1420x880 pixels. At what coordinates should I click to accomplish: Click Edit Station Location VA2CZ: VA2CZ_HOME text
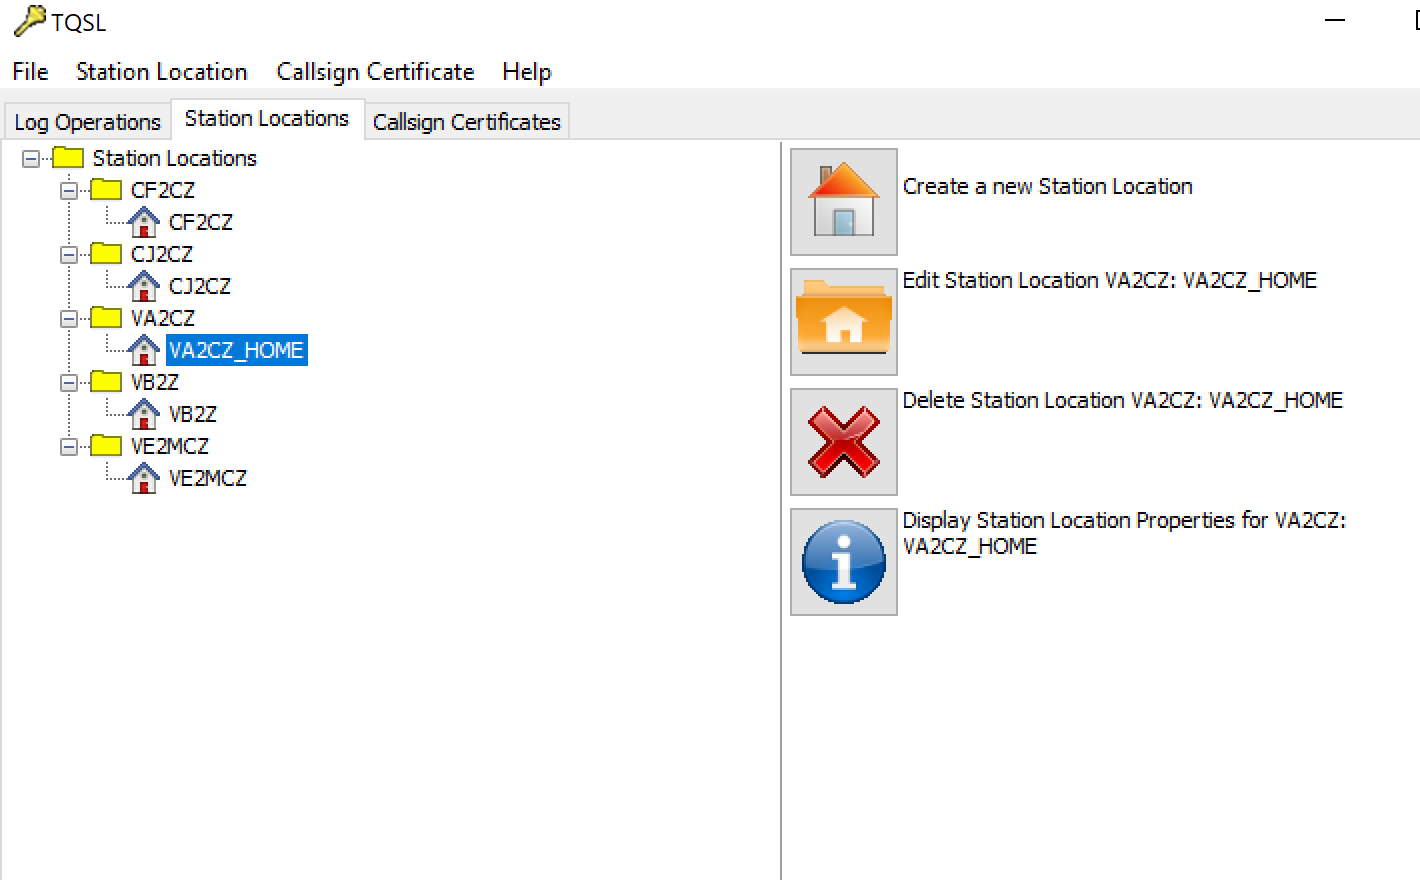1110,280
